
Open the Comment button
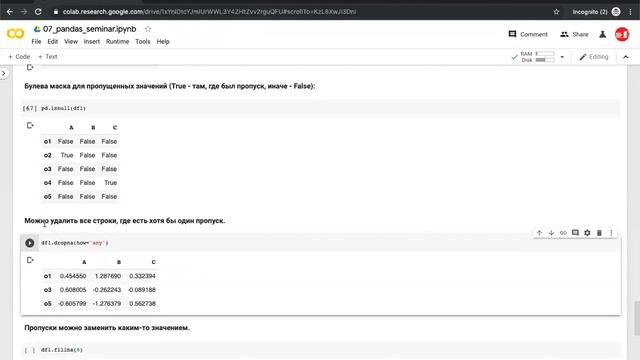pyautogui.click(x=528, y=34)
